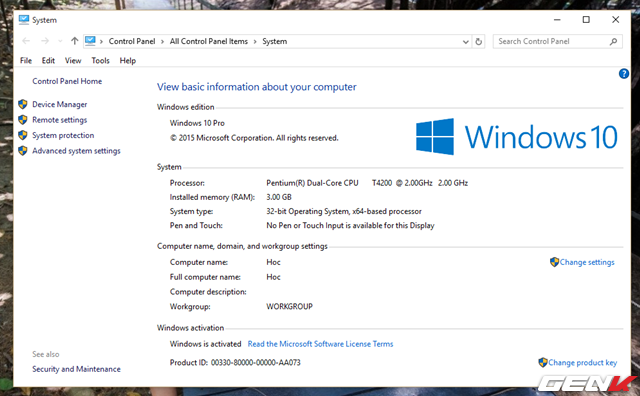Expand chevron before Control Panel breadcrumb
The height and width of the screenshot is (396, 640).
(x=101, y=42)
